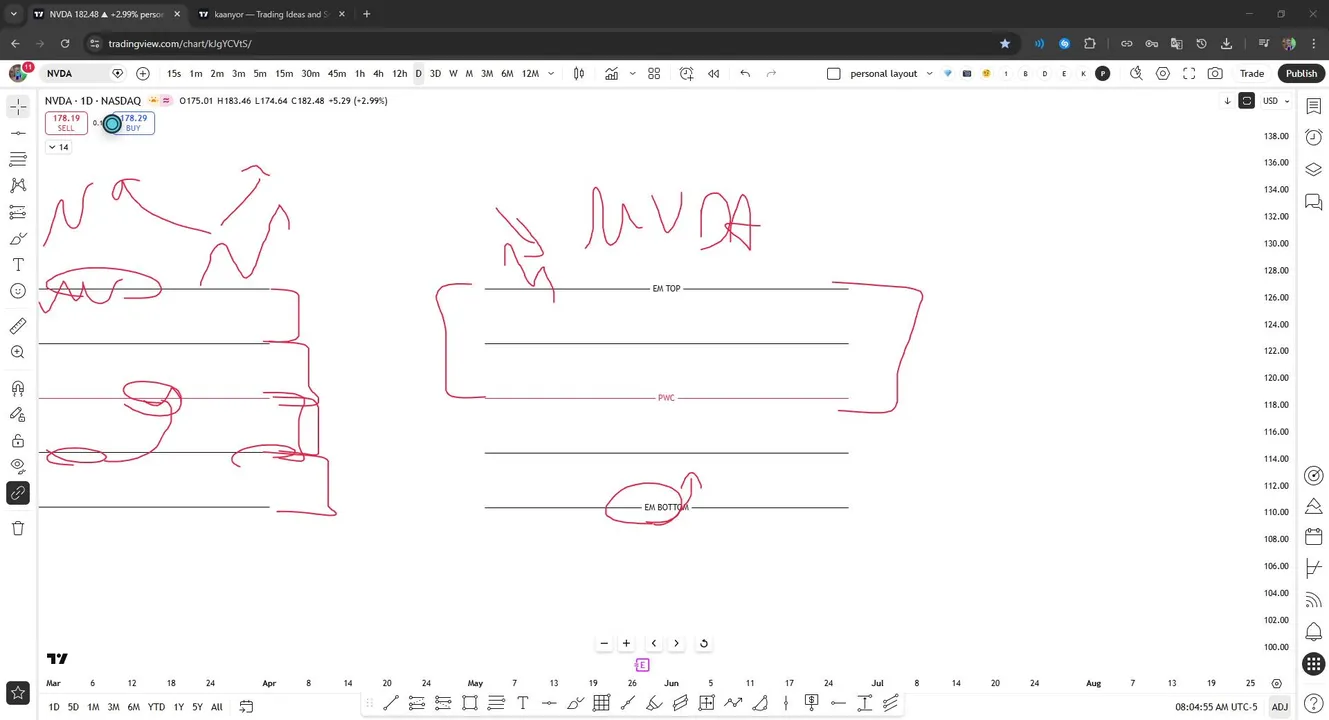
Task: Open notifications bell in right sidebar
Action: 1314,632
